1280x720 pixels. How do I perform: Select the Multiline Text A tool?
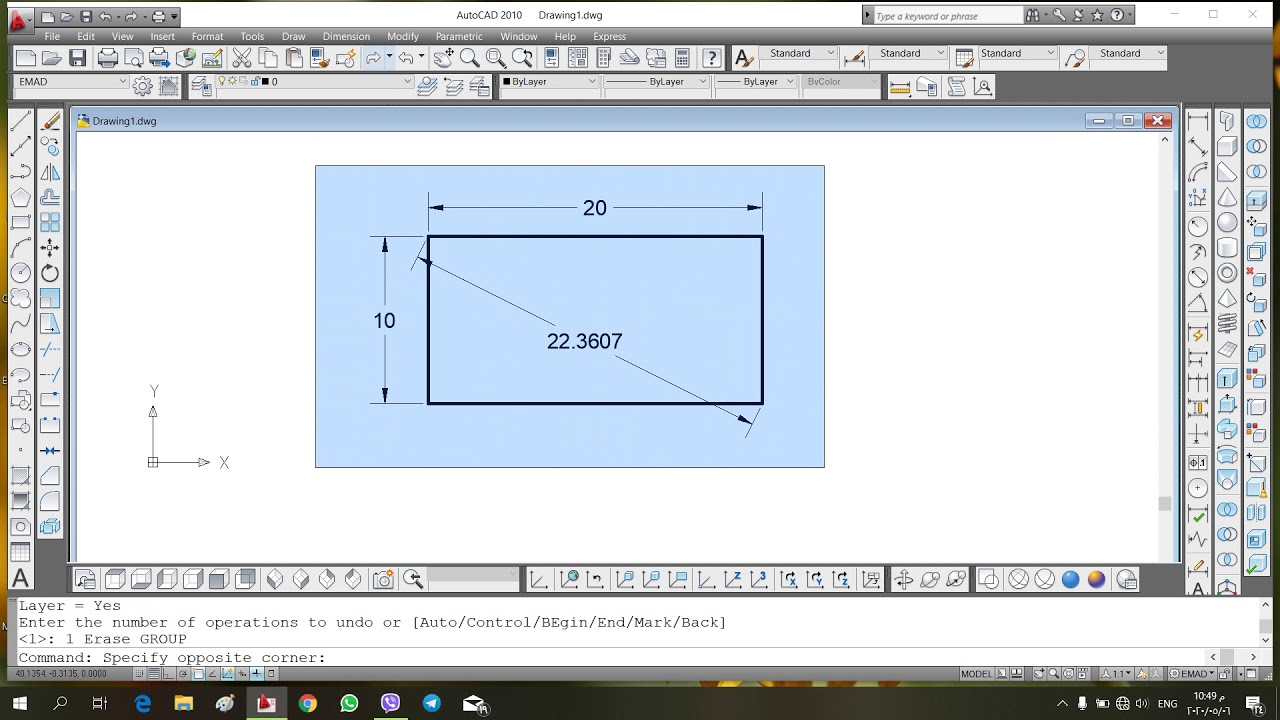[20, 578]
